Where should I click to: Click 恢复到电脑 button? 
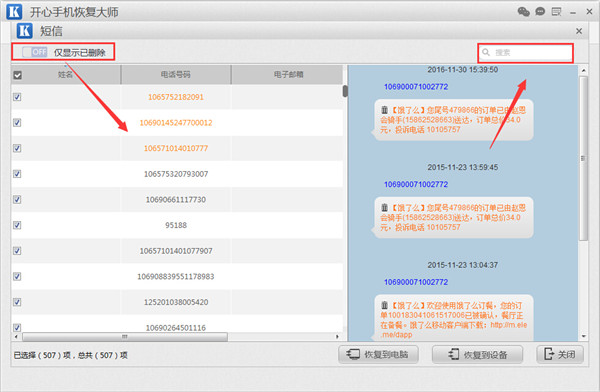pos(378,354)
